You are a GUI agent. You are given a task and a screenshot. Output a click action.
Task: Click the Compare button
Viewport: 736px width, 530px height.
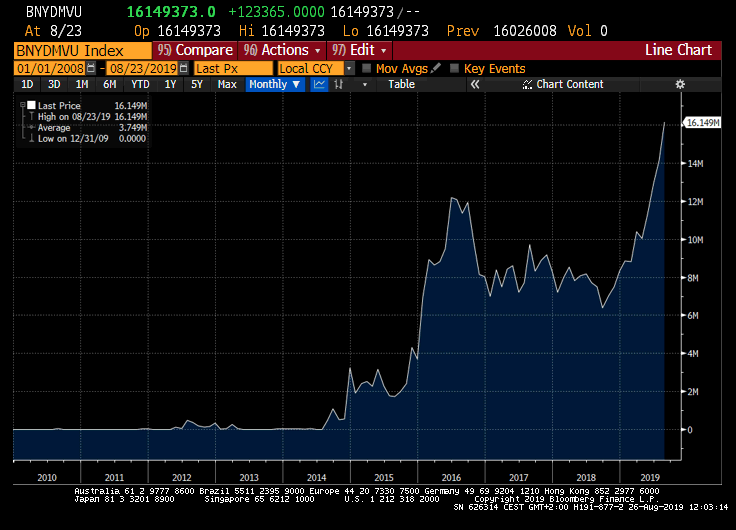pos(196,50)
